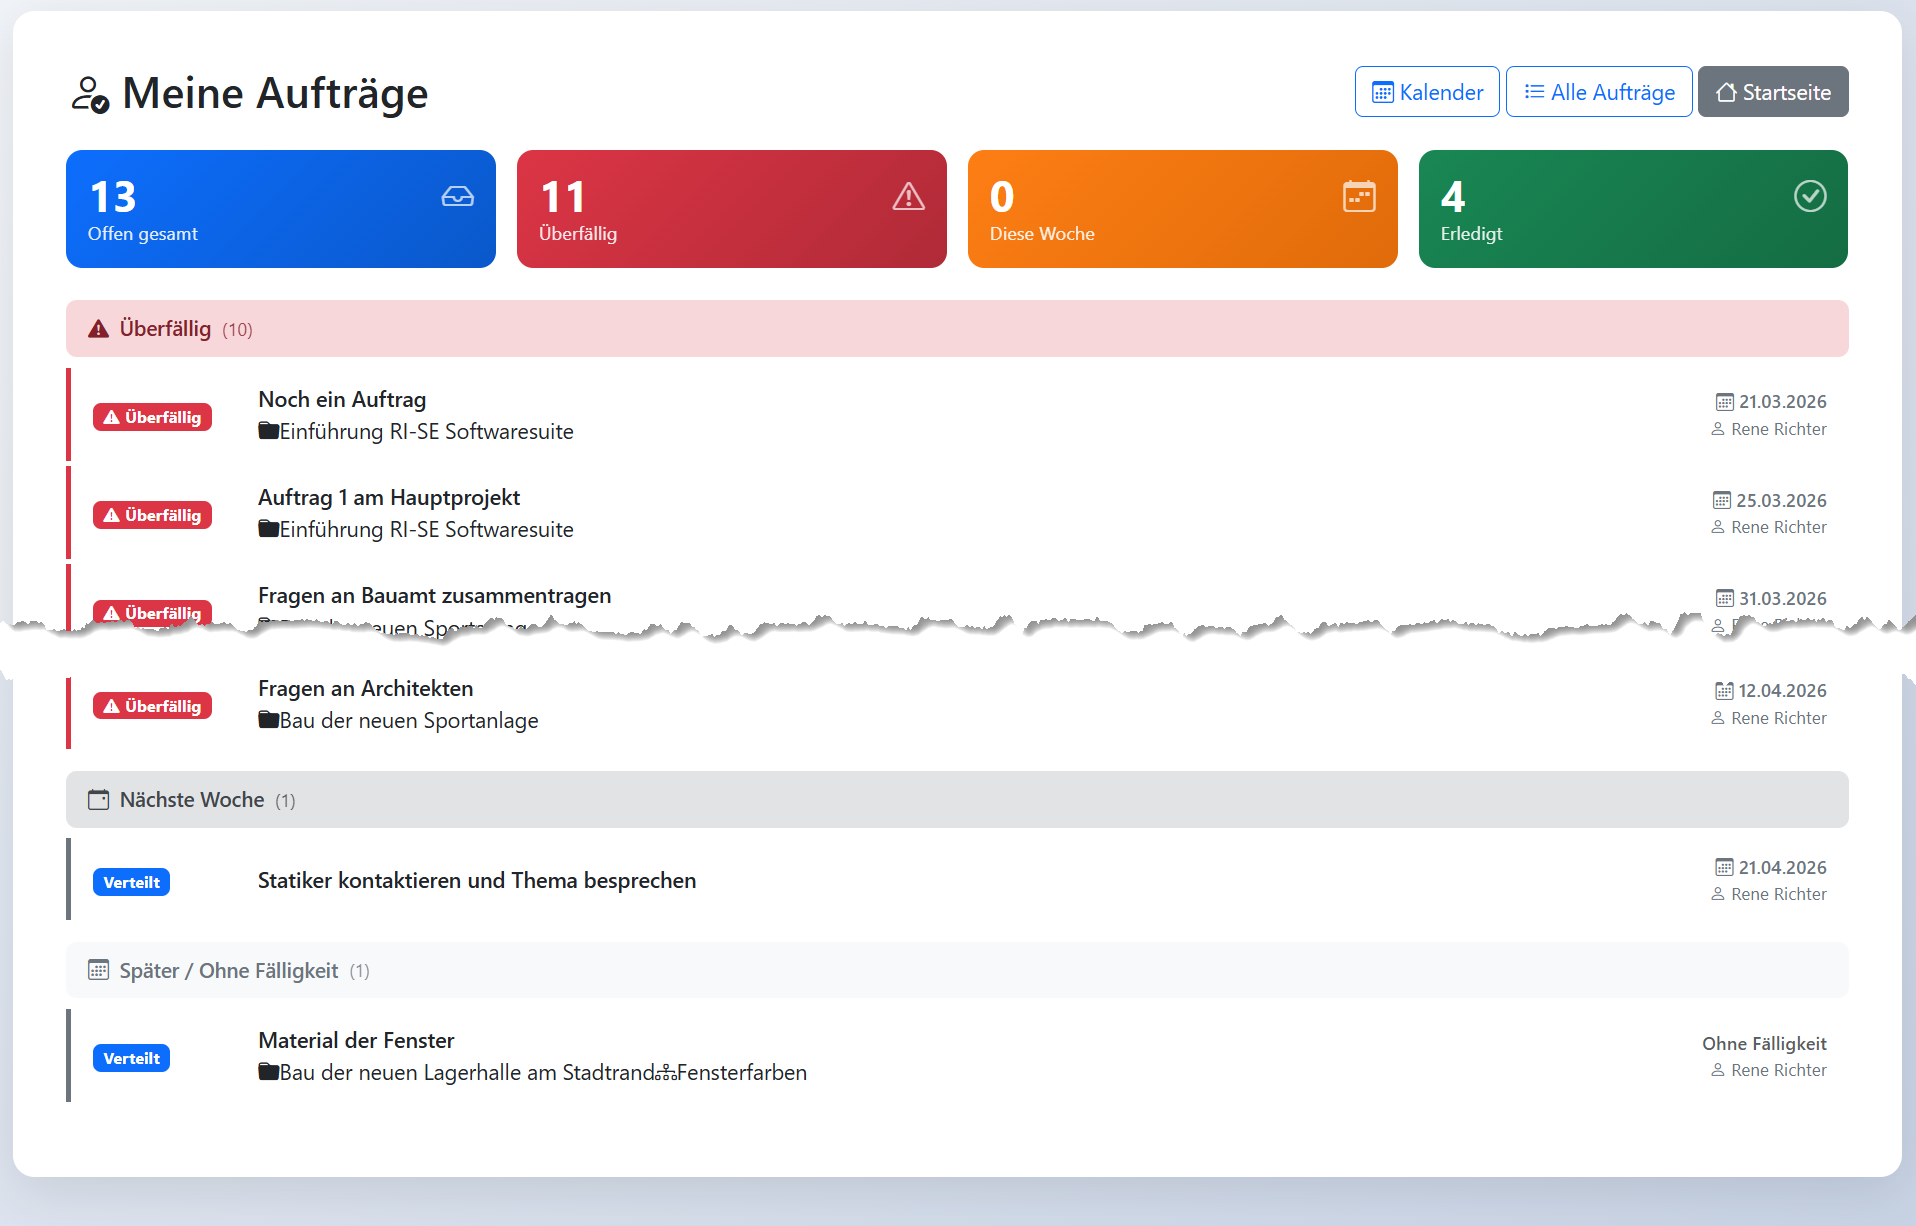Select the green Erledigt card
Screen dimensions: 1916x1226
point(1632,209)
